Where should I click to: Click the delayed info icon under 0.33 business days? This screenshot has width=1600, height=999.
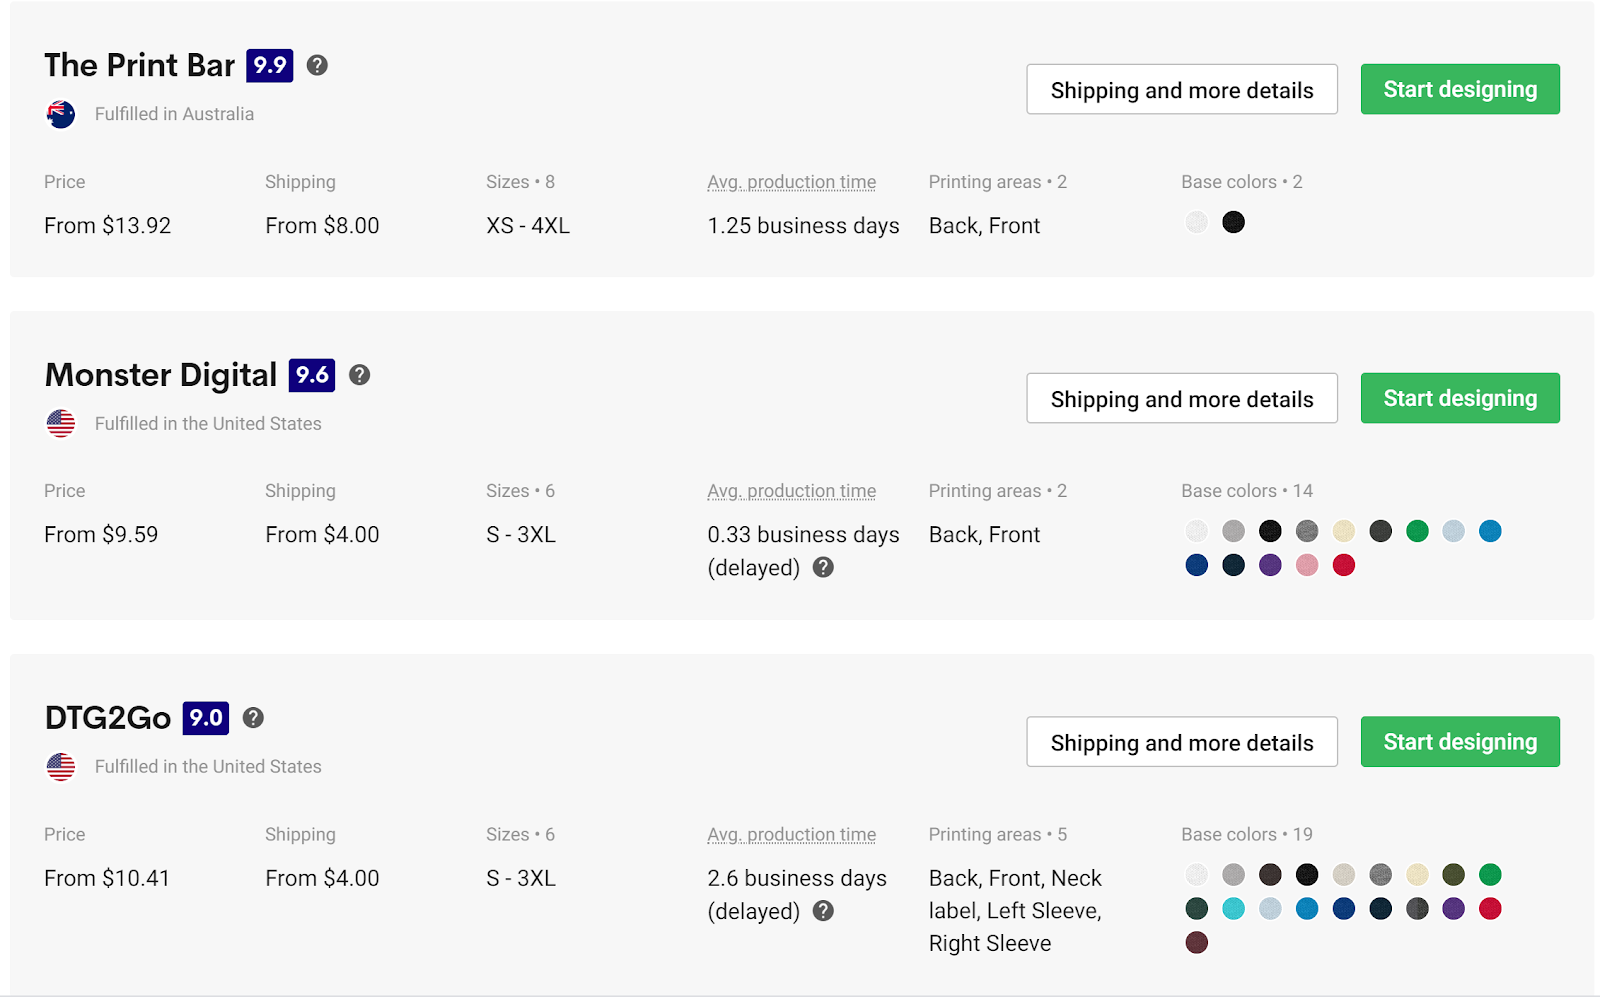(823, 568)
